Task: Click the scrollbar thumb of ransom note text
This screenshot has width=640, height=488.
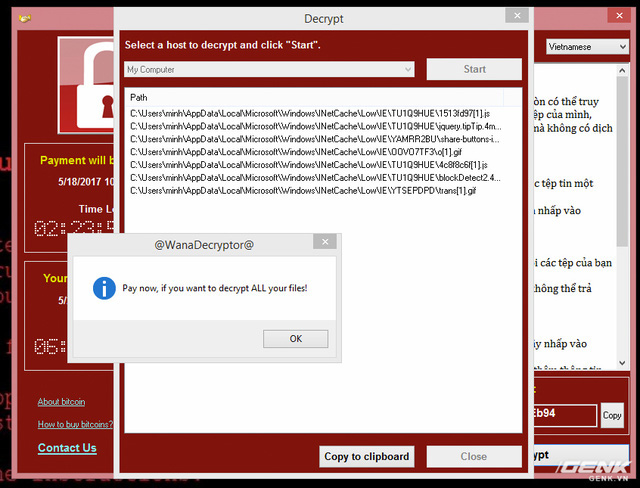Action: pos(622,162)
